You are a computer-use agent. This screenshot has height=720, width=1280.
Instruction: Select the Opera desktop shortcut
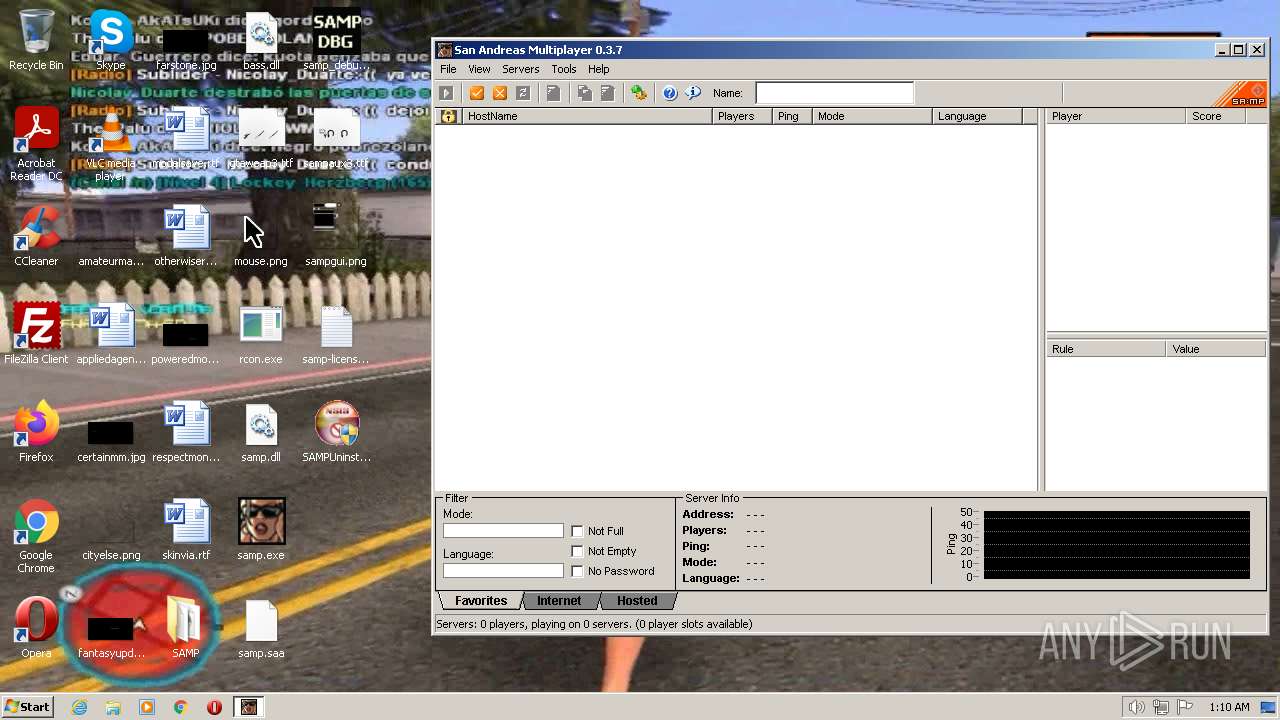point(36,628)
